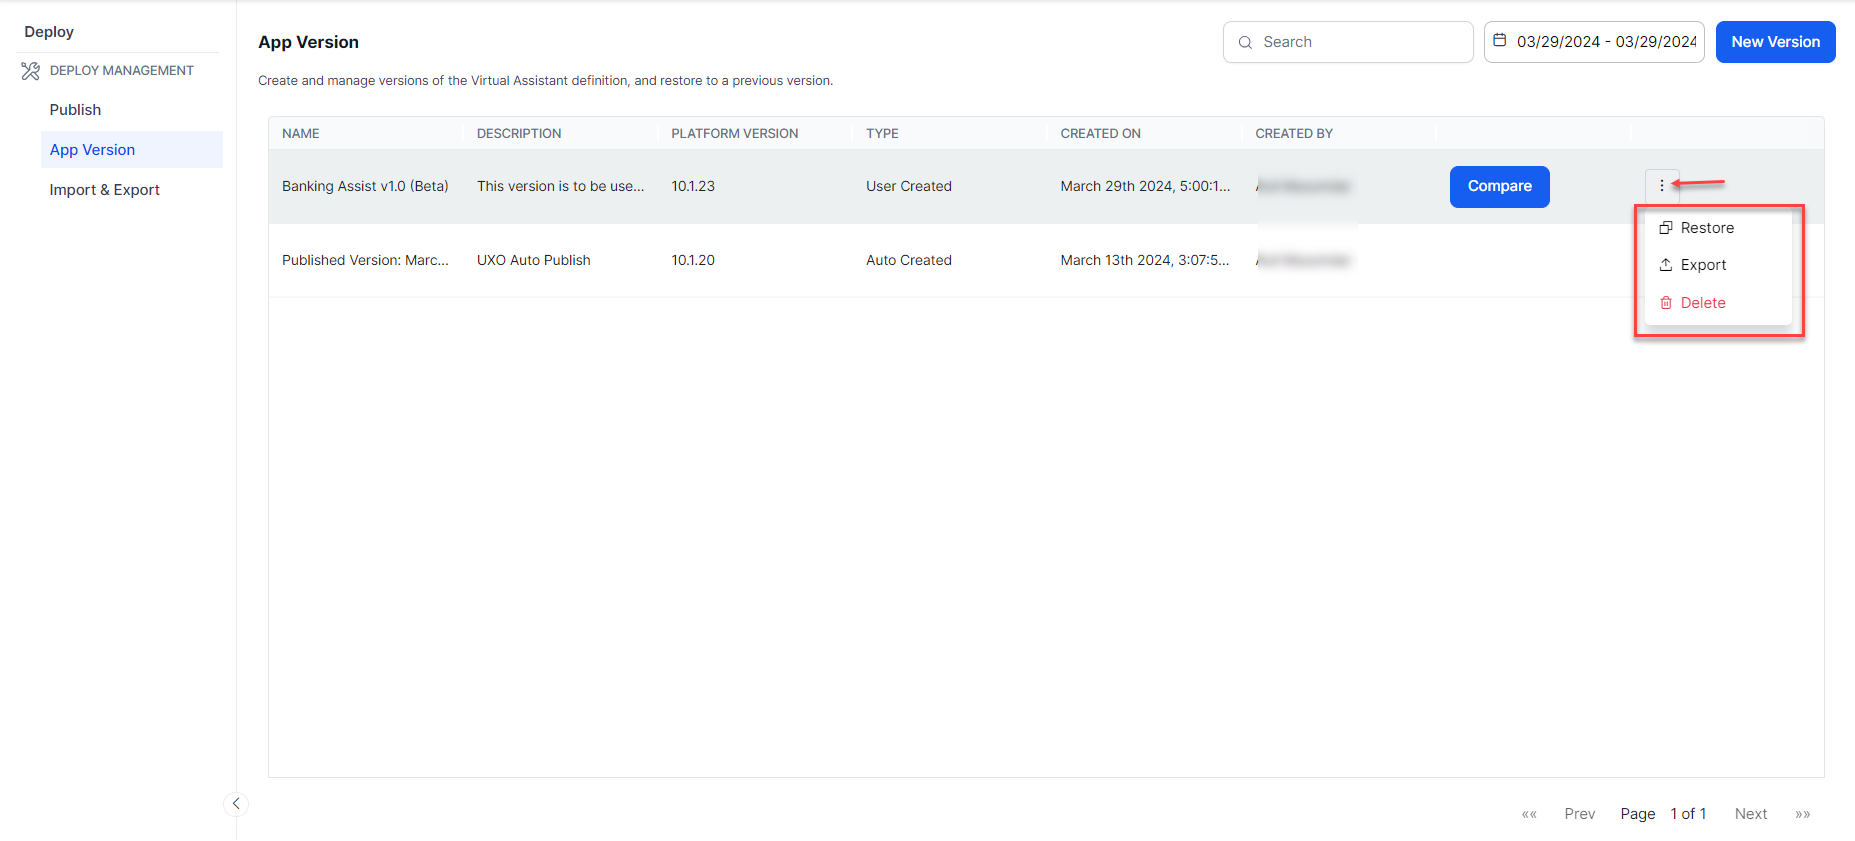
Task: Click the Restore icon in context menu
Action: coord(1666,228)
